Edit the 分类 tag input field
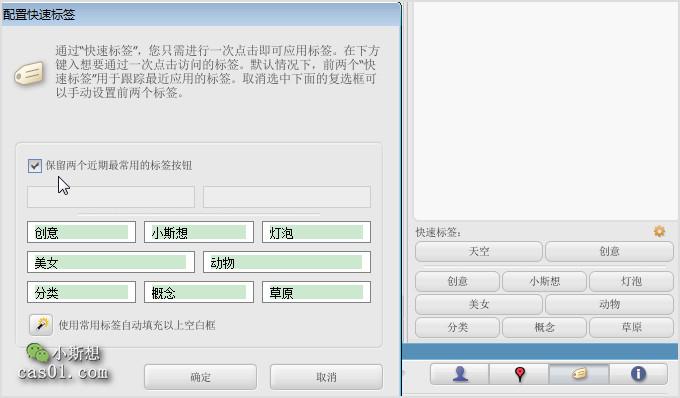Screen dimensions: 680x398 [x=82, y=292]
